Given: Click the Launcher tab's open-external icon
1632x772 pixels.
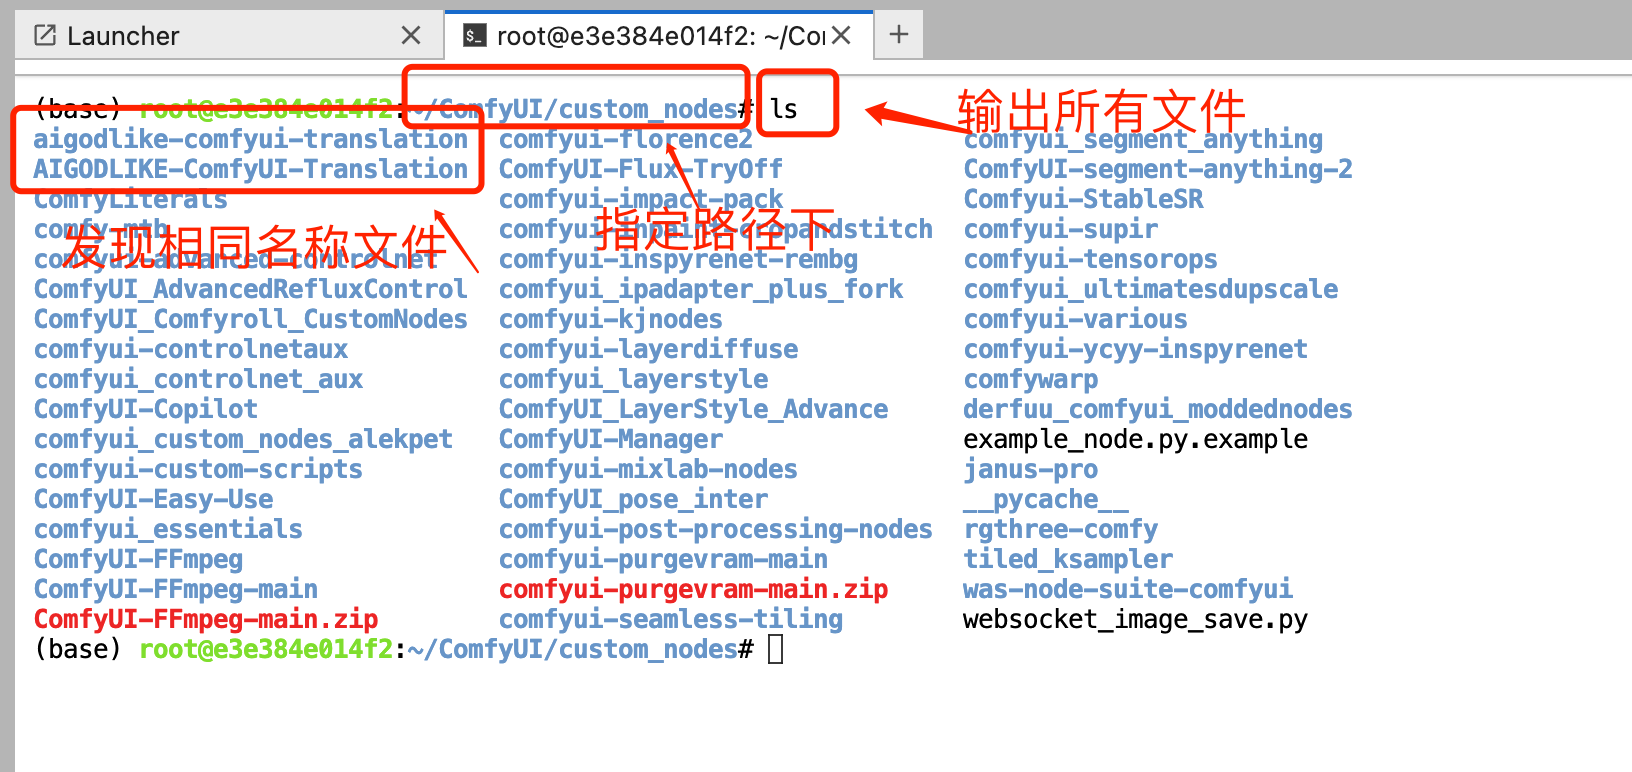Looking at the screenshot, I should [45, 36].
